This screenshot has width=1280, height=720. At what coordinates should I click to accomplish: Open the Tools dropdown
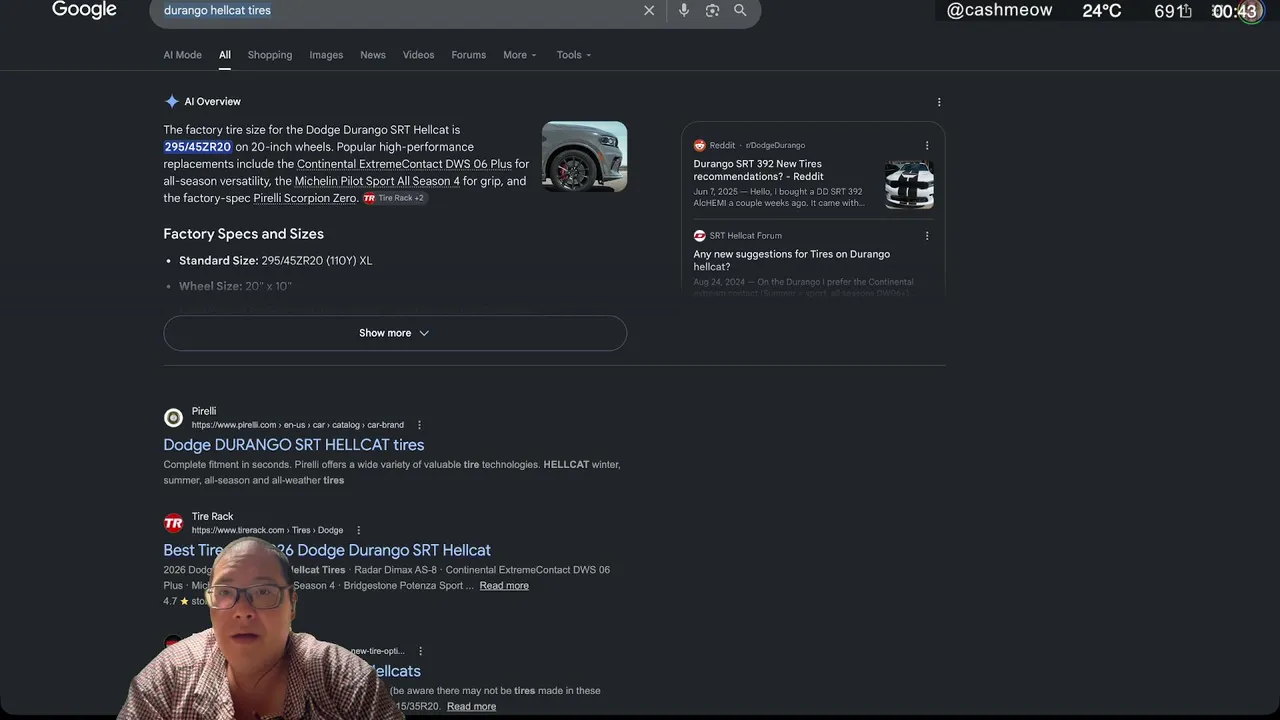(574, 55)
